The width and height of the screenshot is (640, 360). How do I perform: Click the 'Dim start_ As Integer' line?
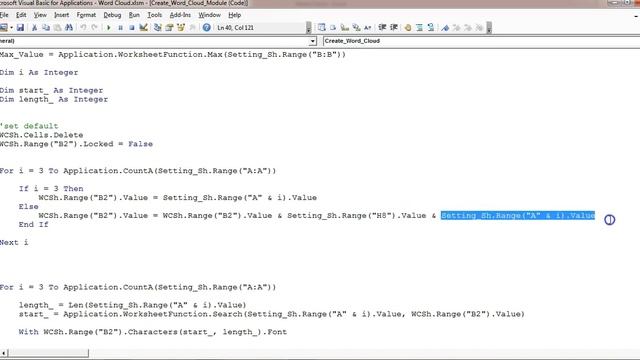point(51,90)
